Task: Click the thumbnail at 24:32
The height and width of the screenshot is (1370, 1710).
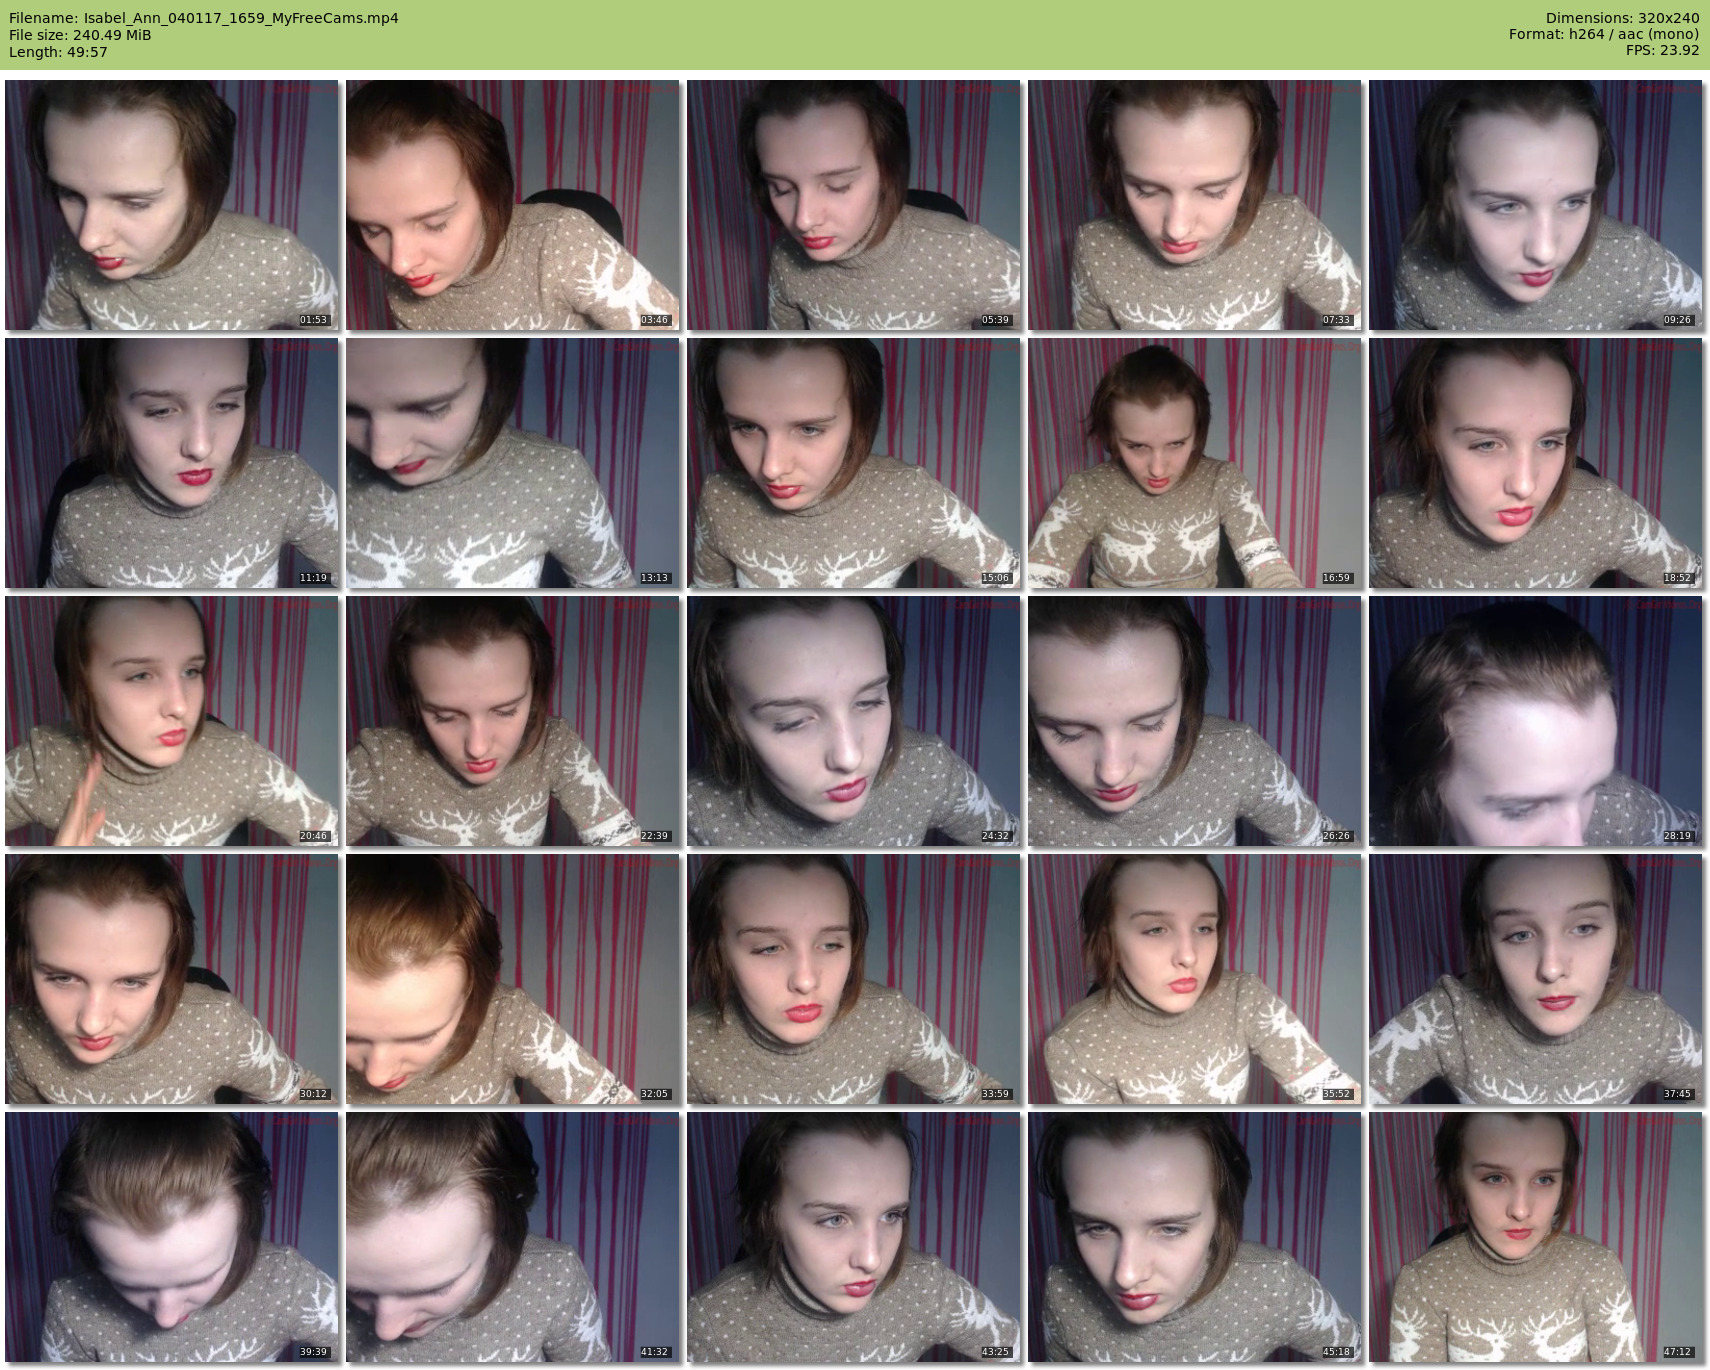Action: [854, 721]
